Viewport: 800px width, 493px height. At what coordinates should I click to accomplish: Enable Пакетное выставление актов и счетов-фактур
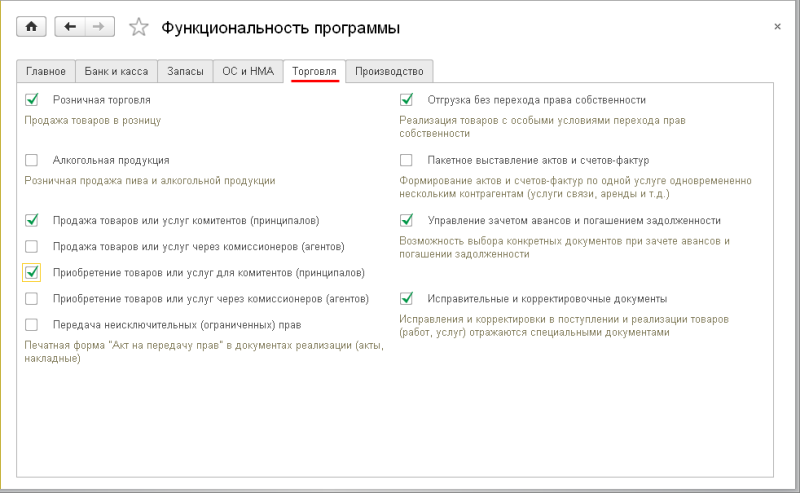click(x=406, y=160)
